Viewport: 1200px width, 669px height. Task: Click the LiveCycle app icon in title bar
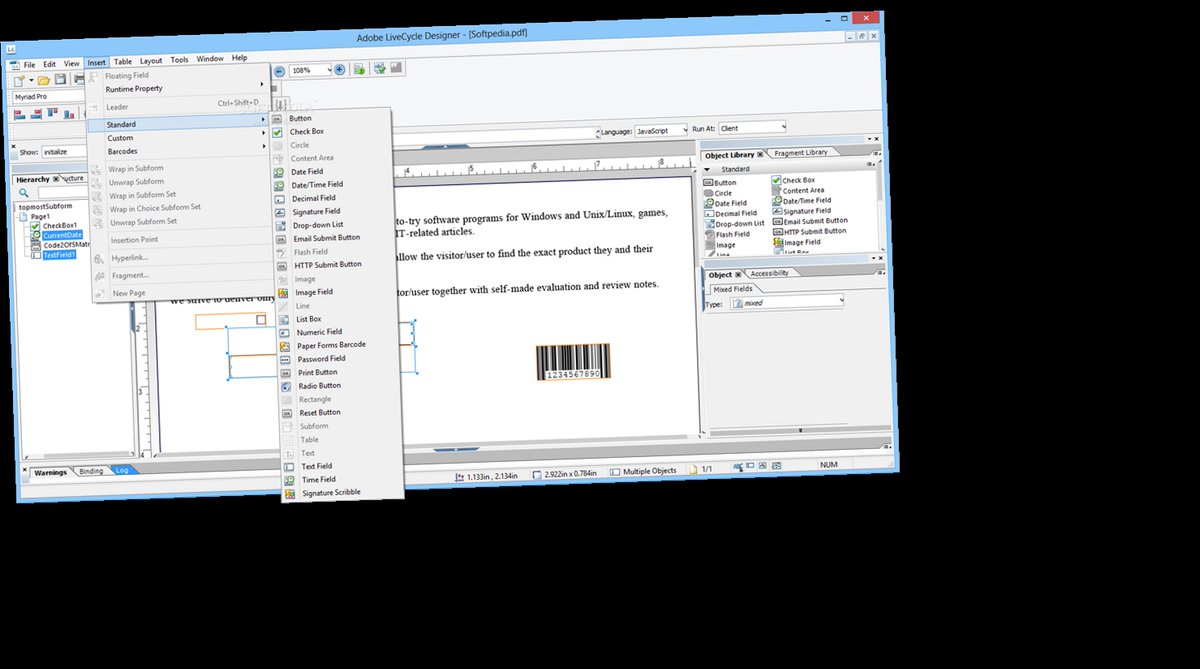click(11, 49)
